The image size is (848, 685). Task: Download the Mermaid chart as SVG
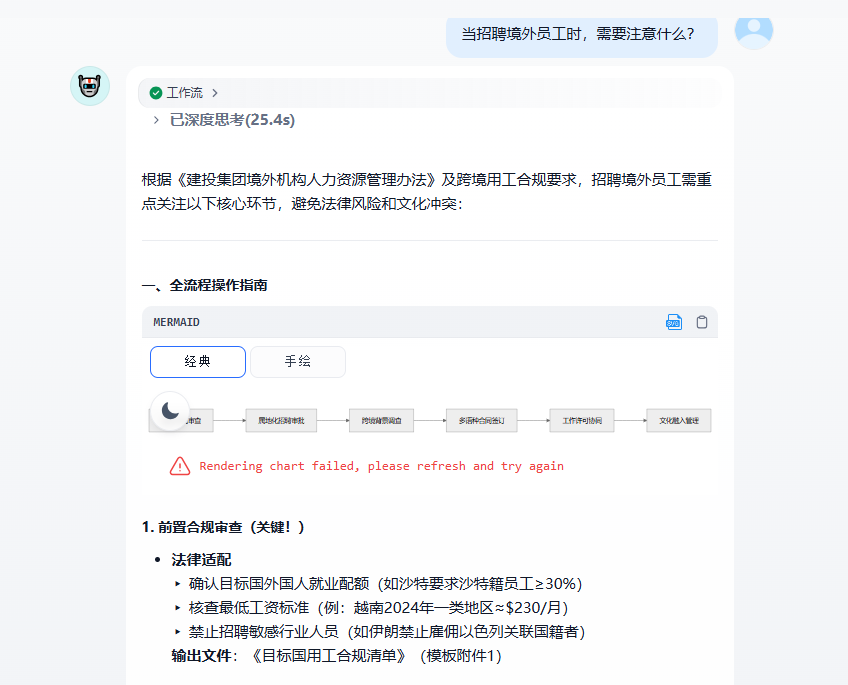(674, 322)
